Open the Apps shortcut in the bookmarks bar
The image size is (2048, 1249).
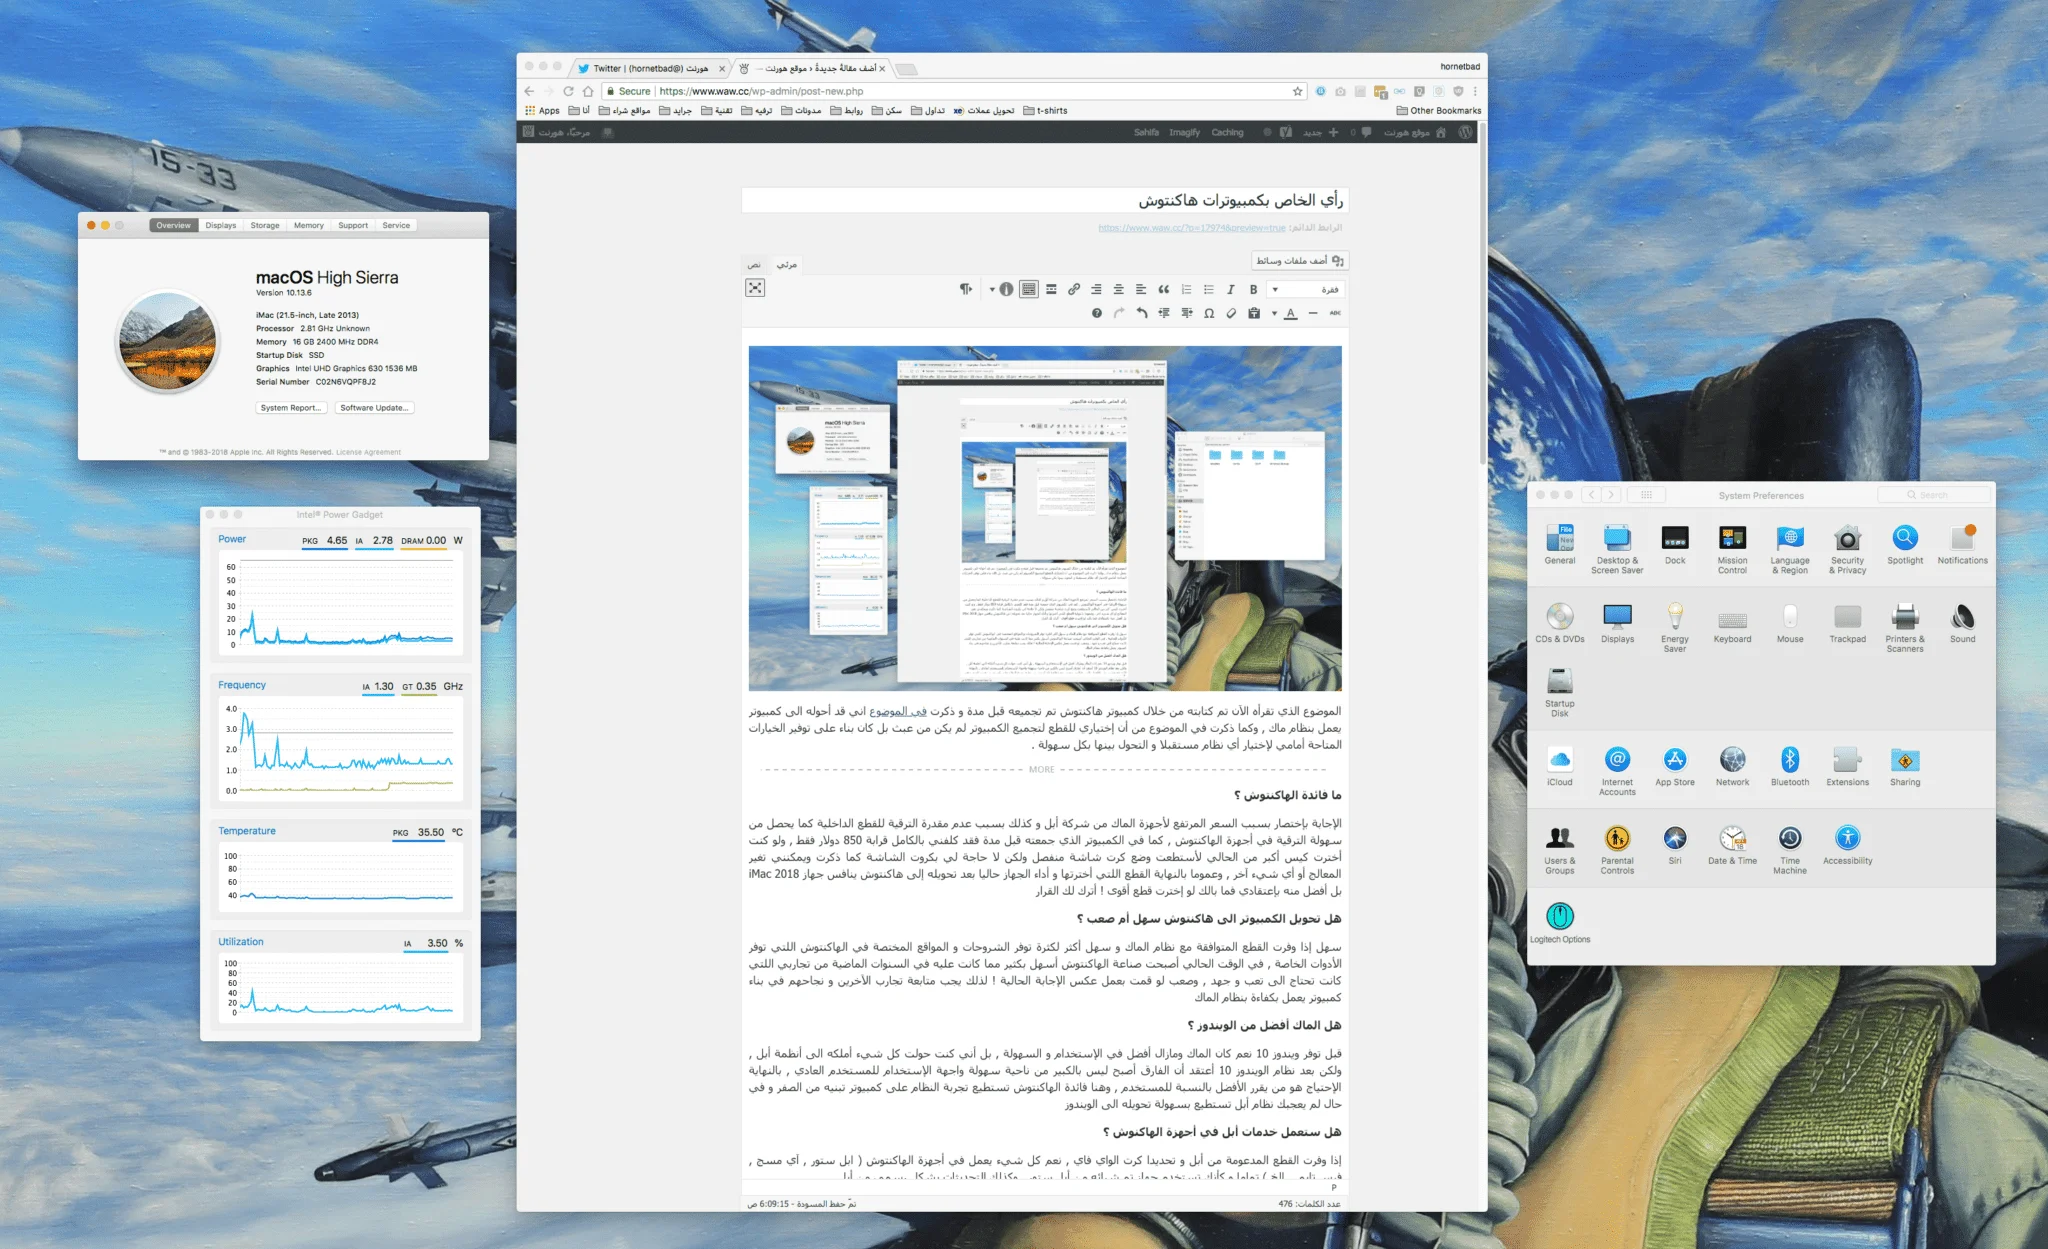[x=542, y=111]
